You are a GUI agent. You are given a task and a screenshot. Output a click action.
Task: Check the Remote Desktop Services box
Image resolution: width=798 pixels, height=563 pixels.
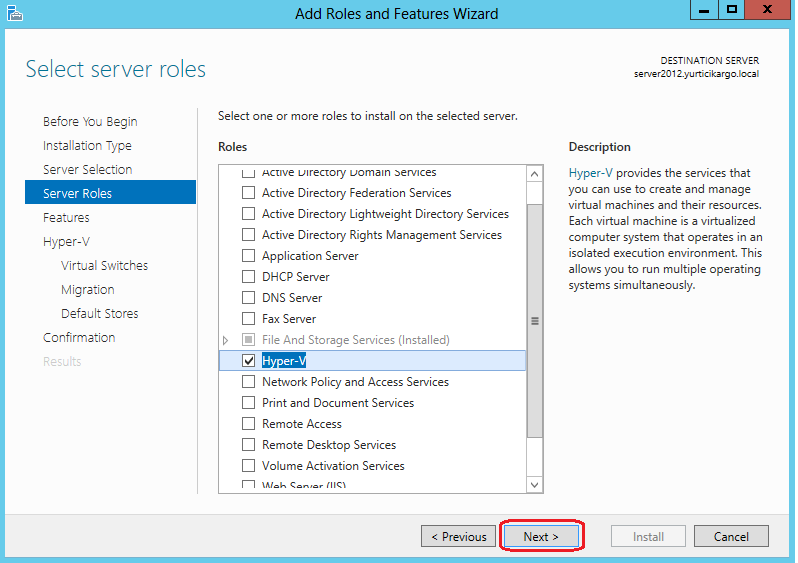point(249,445)
